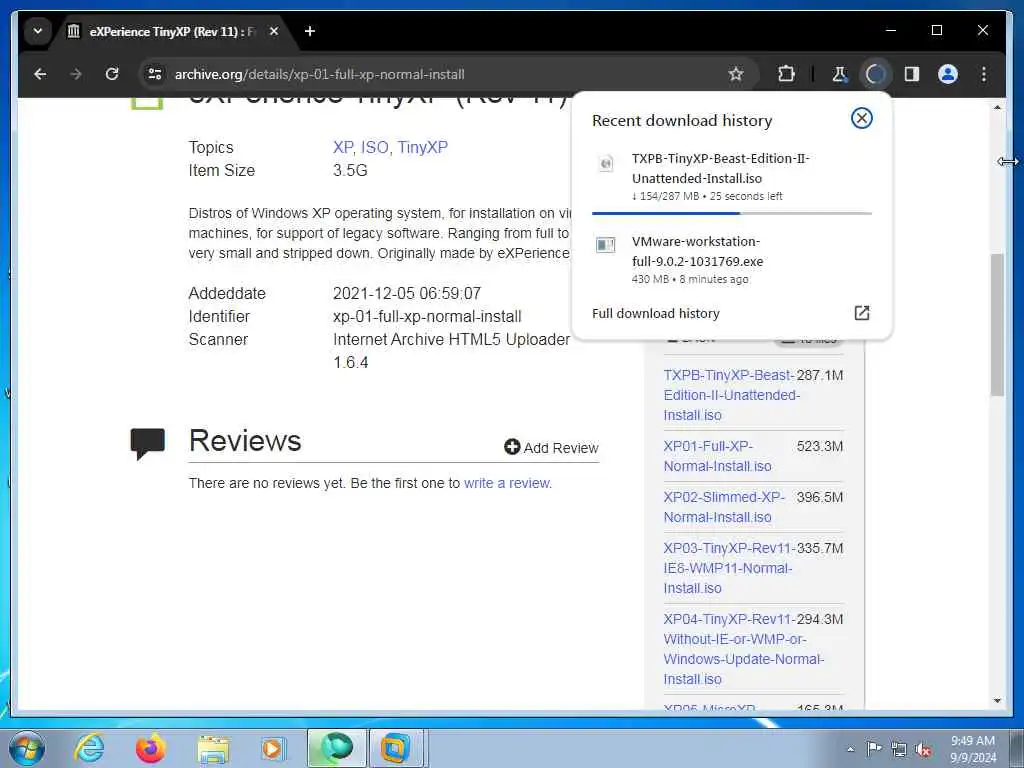
Task: Click the downloads progress icon in toolbar
Action: [875, 74]
